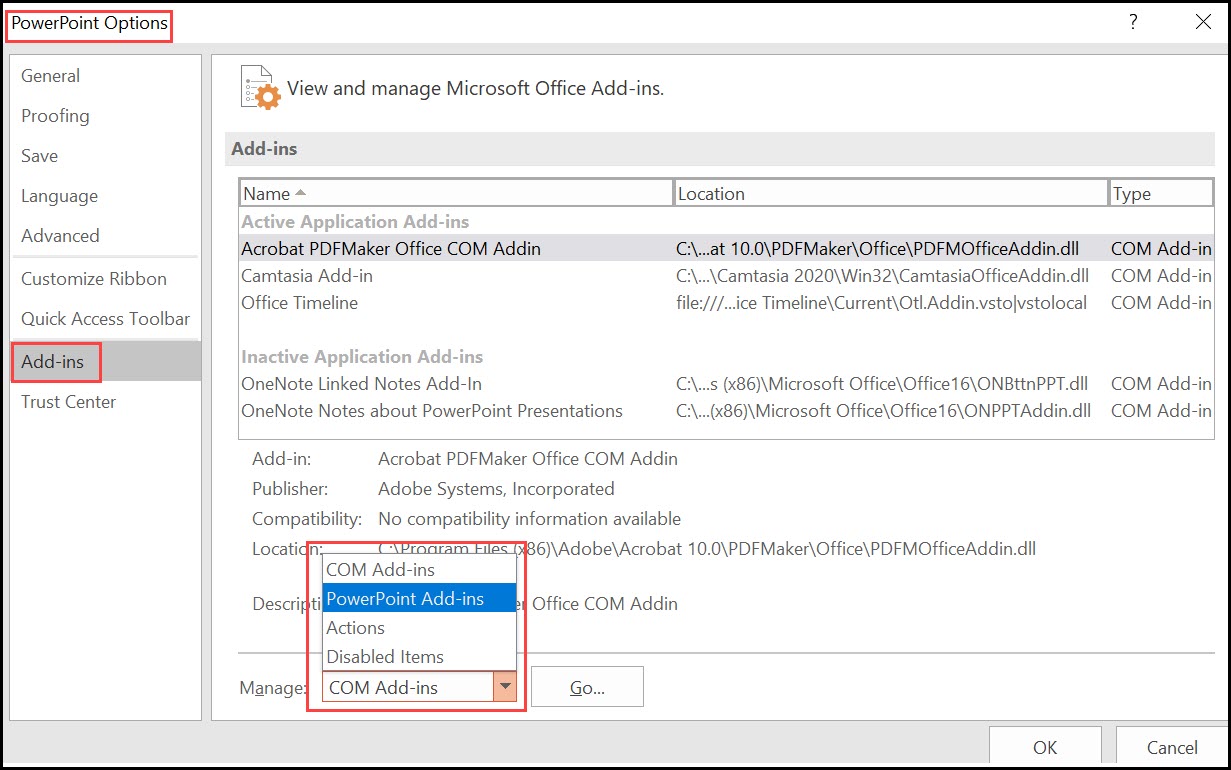
Task: Click the CamtasiaOfficeAddin.dll location cell
Action: [883, 276]
